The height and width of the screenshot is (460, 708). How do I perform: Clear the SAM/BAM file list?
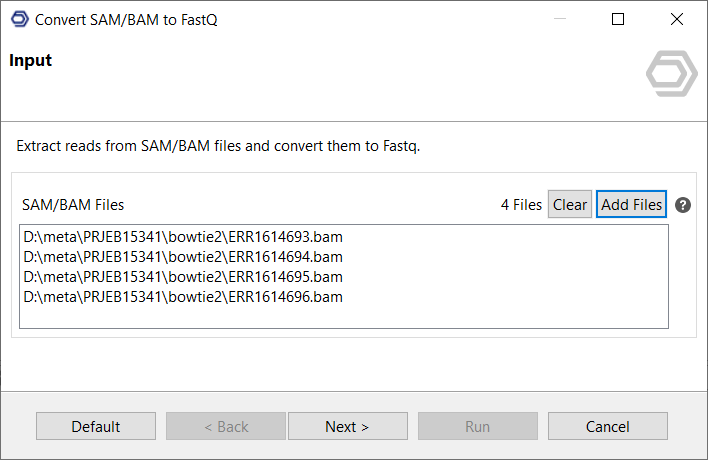pos(570,205)
